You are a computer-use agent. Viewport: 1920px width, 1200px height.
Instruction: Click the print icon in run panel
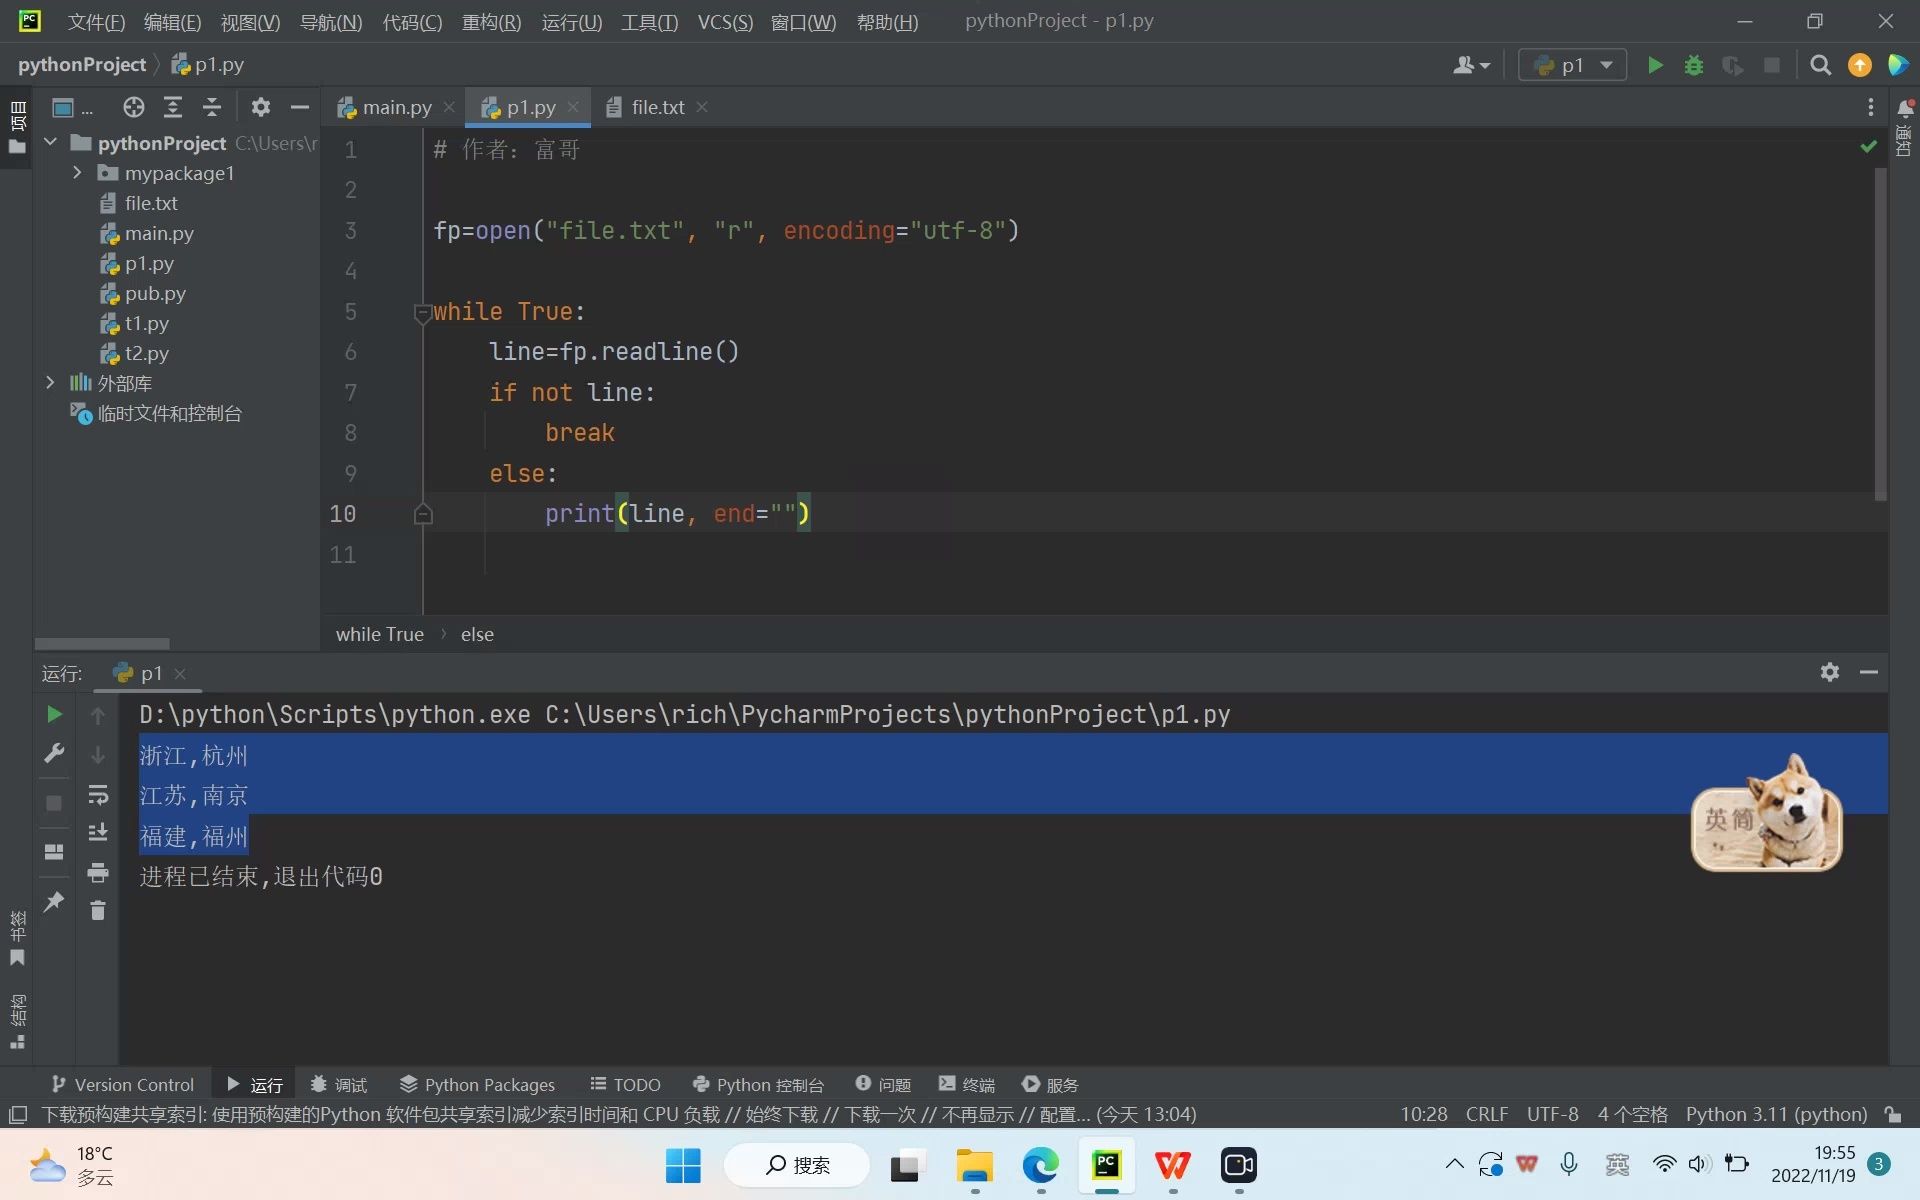(97, 873)
